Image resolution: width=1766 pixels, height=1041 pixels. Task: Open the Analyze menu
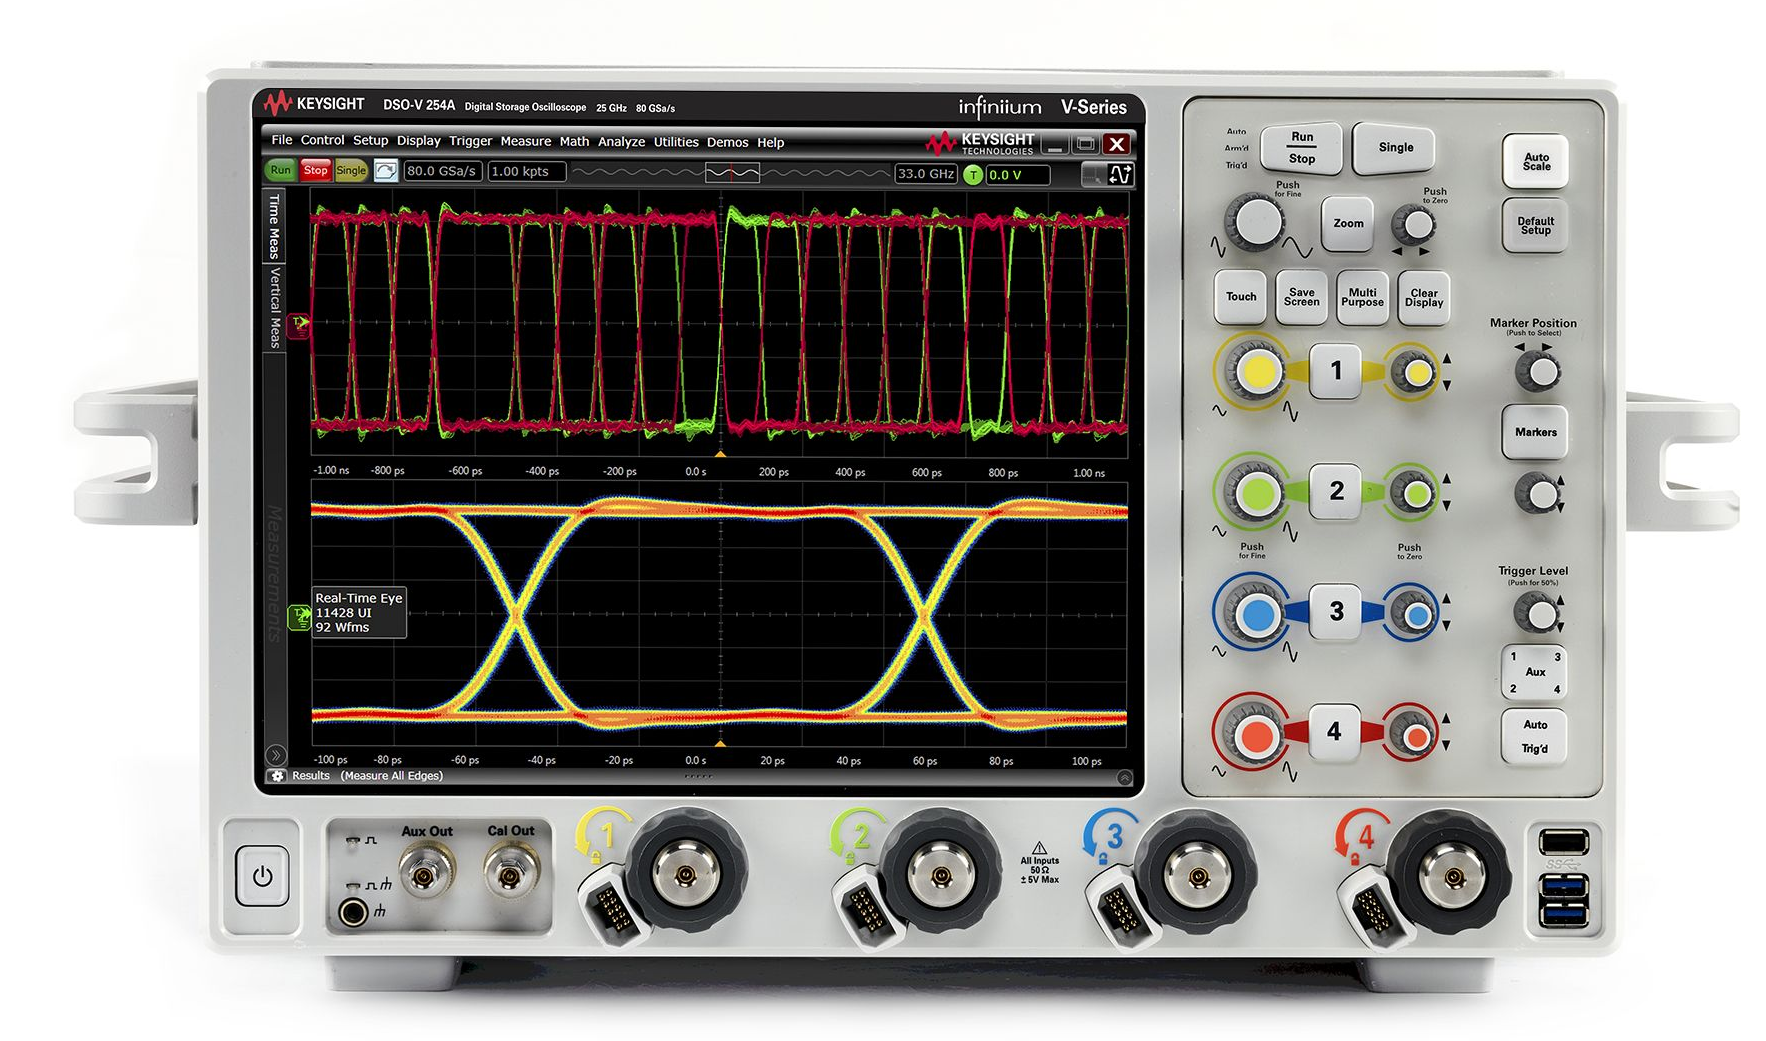coord(621,142)
